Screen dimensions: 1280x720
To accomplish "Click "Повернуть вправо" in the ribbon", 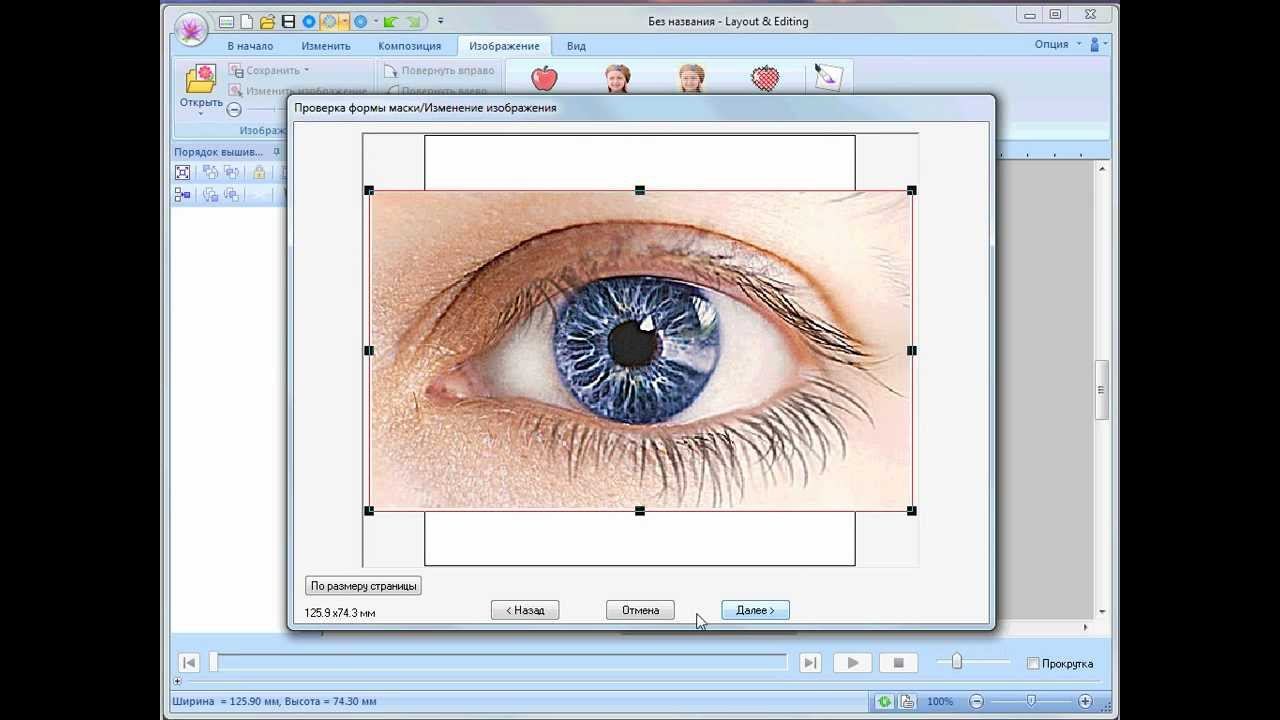I will [x=439, y=71].
